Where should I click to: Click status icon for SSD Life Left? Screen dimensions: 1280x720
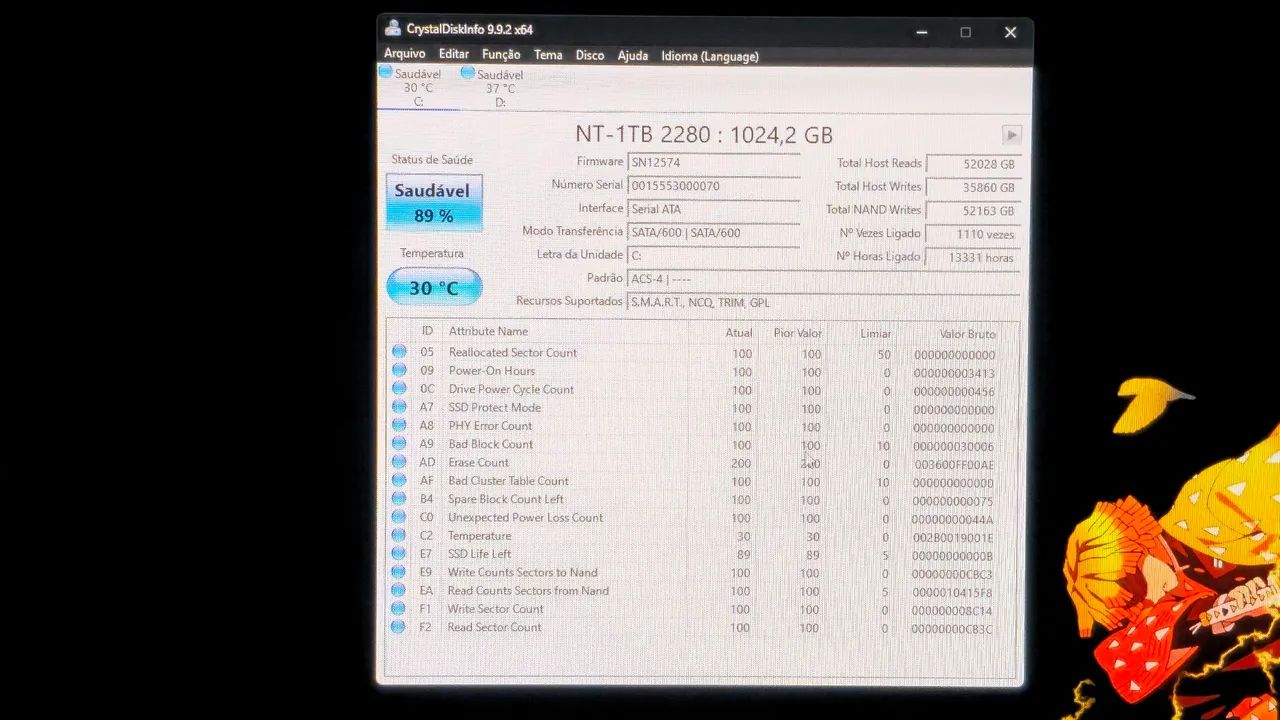pos(399,553)
